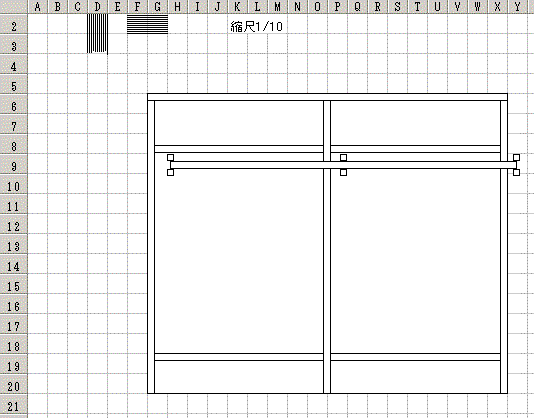Click the selected bar's bottom-right sizing handle
Screen dimensions: 534x418
pyautogui.click(x=516, y=172)
